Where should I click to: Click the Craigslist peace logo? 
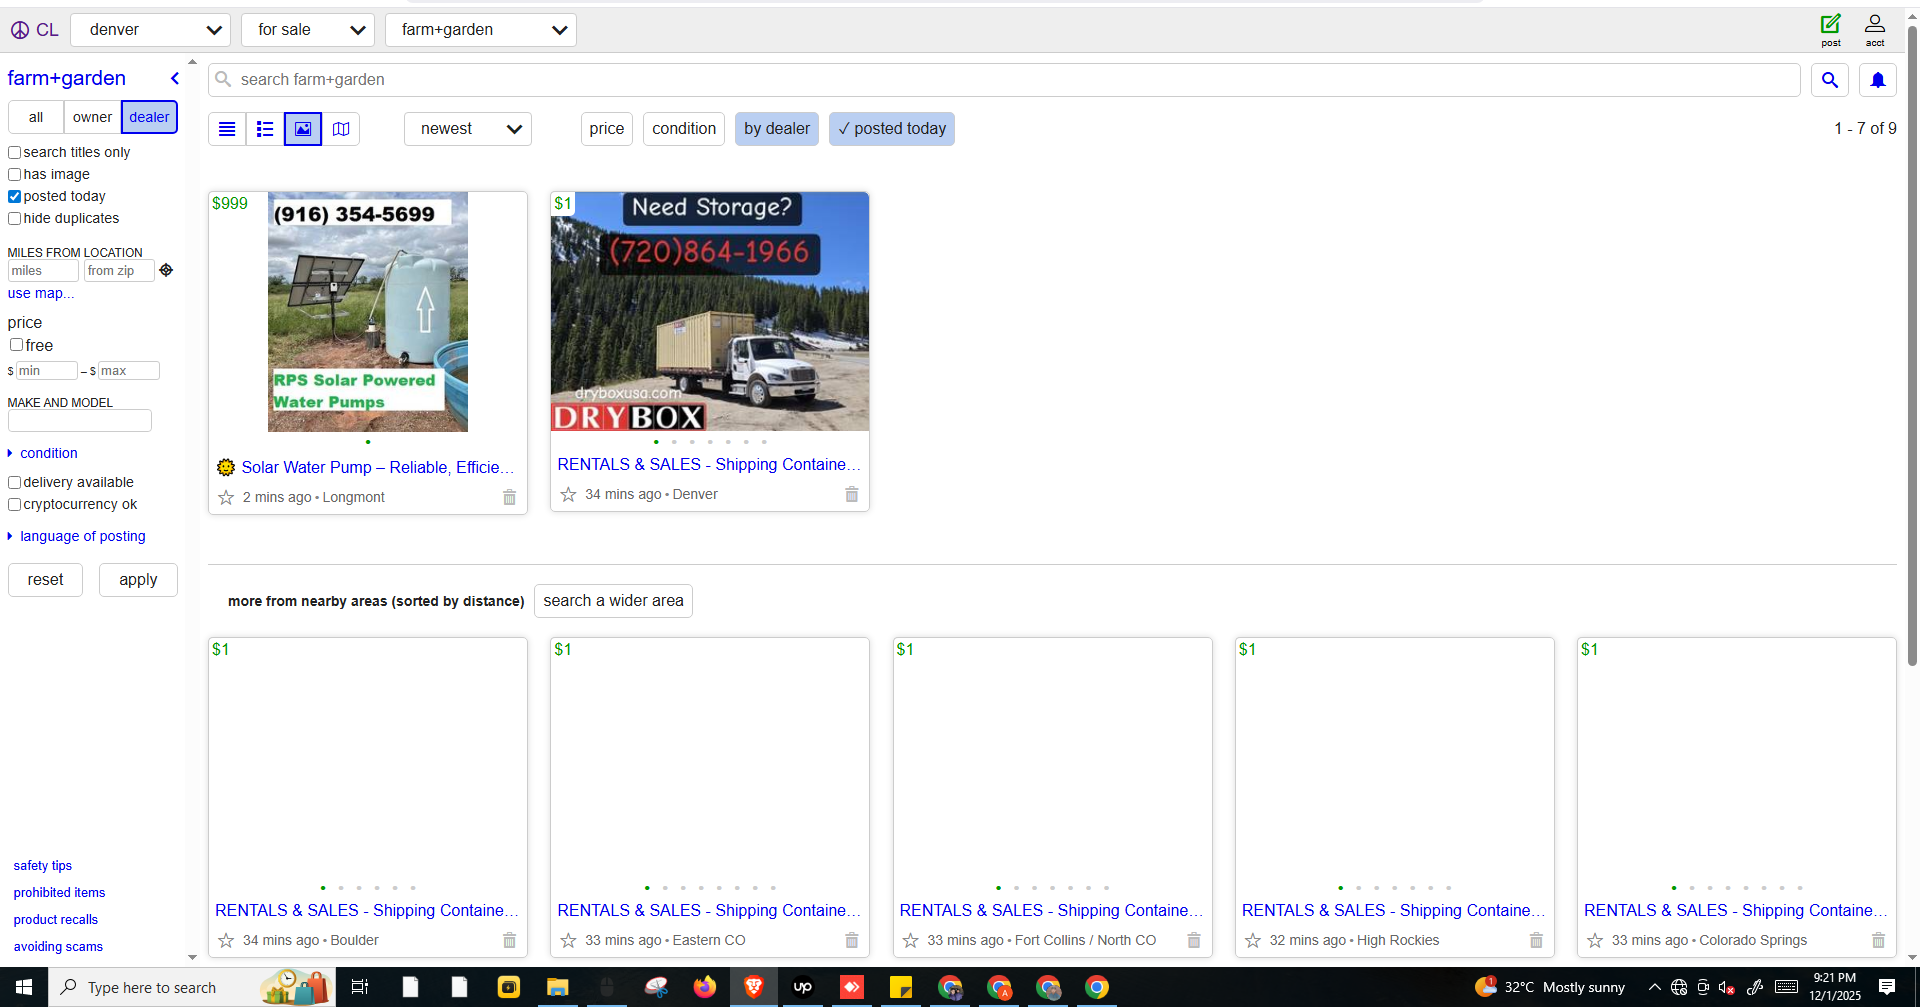click(20, 30)
